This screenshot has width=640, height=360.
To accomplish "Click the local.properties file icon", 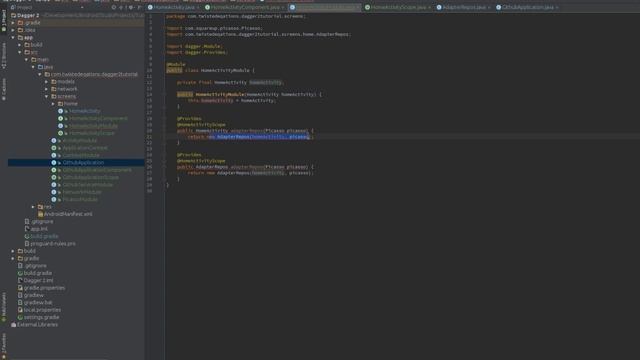I will [20, 310].
